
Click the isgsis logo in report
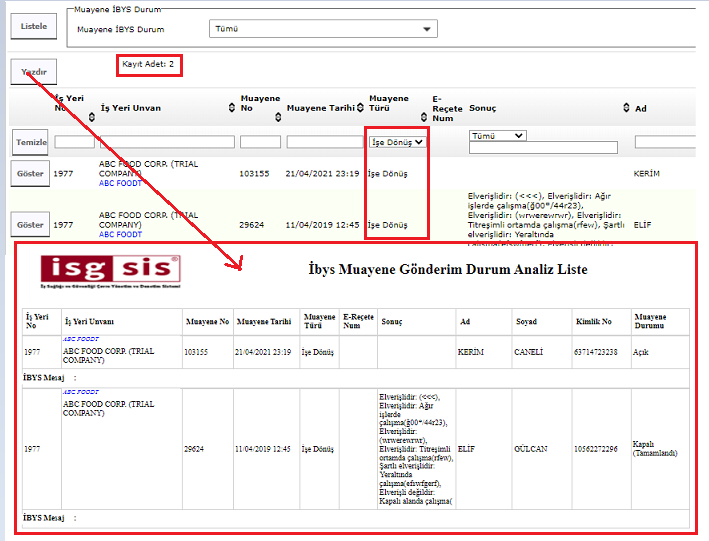[x=110, y=269]
